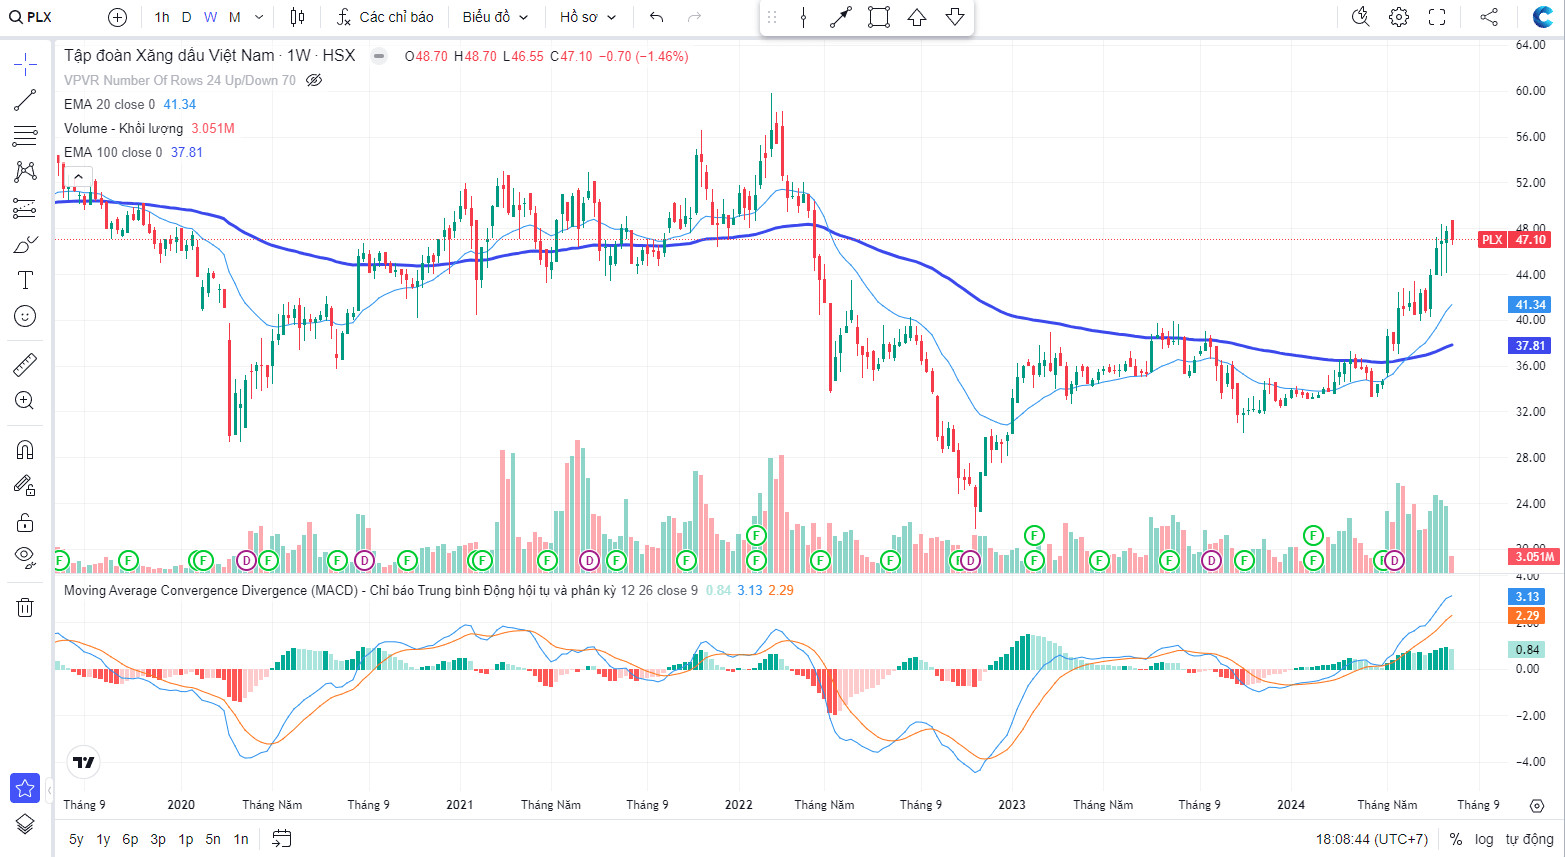Toggle stay in drawing mode

click(x=25, y=486)
